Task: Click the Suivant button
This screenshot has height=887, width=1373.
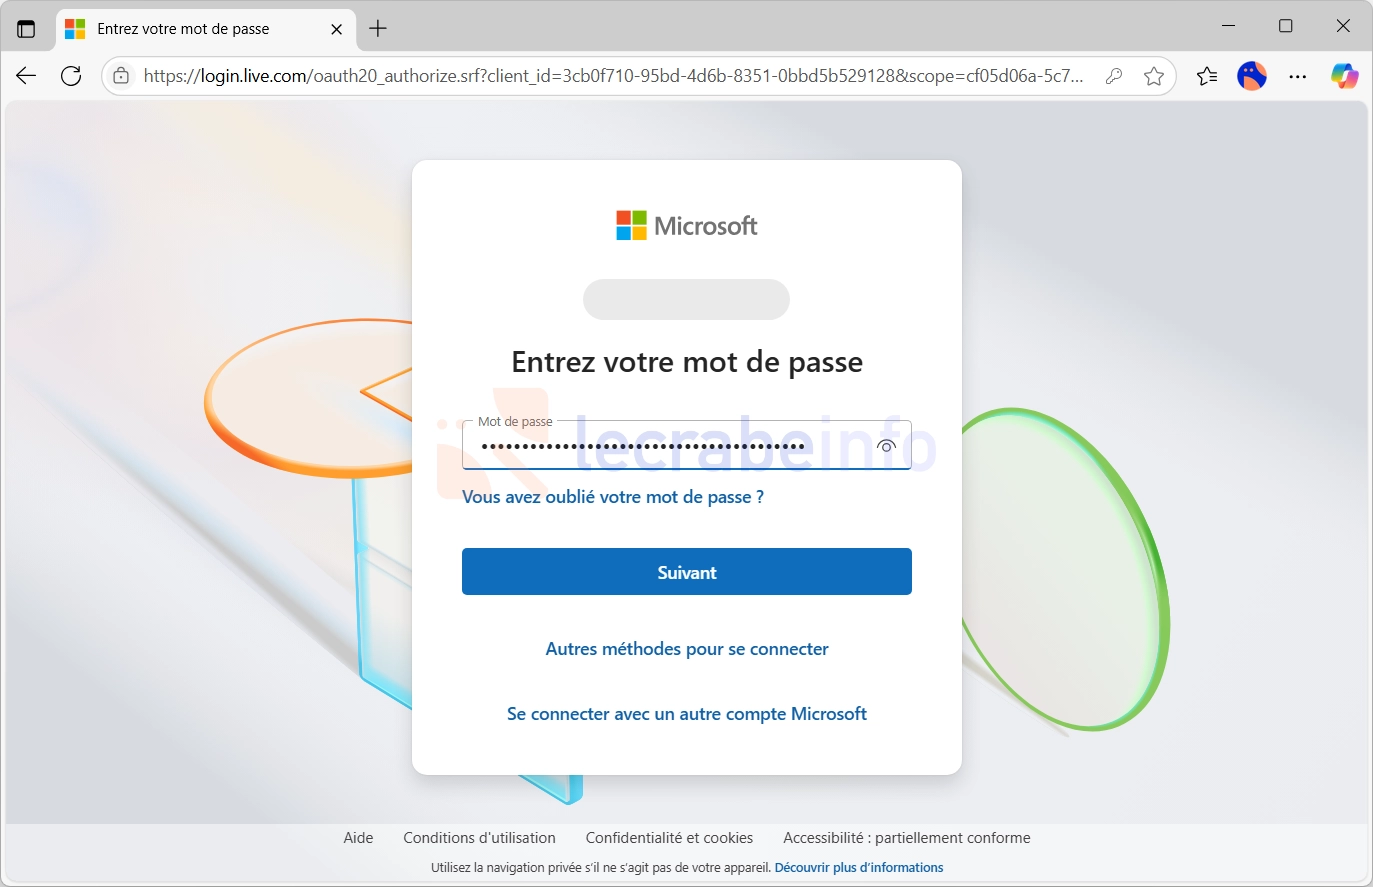Action: click(x=687, y=572)
